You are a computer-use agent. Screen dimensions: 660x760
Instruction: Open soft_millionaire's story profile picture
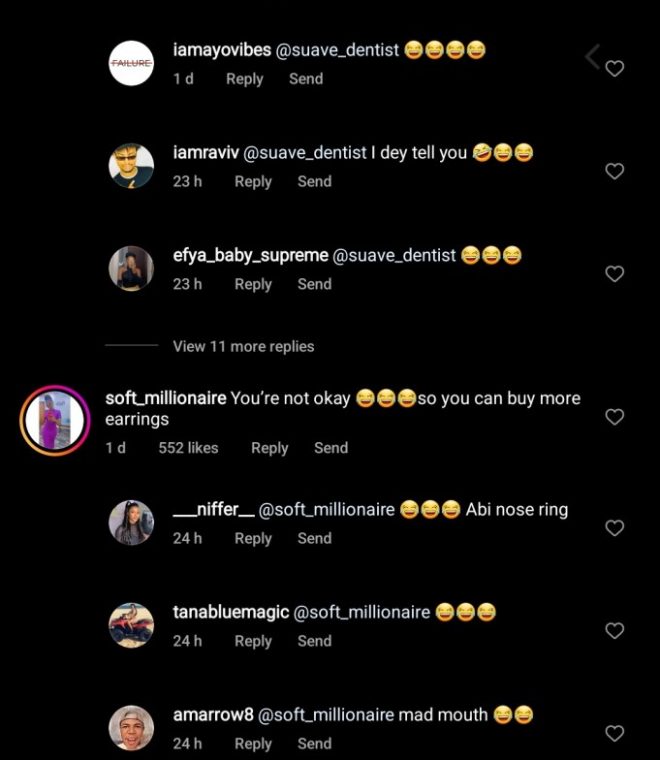(55, 419)
